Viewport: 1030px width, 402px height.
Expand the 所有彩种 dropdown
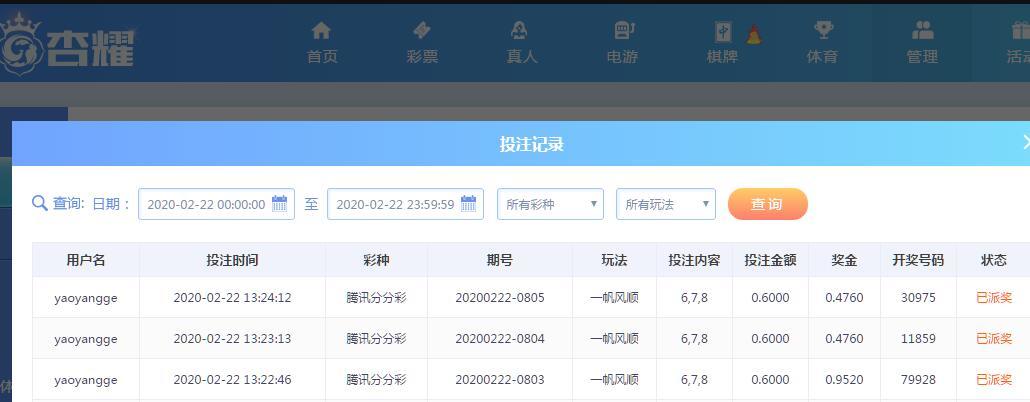click(x=550, y=204)
